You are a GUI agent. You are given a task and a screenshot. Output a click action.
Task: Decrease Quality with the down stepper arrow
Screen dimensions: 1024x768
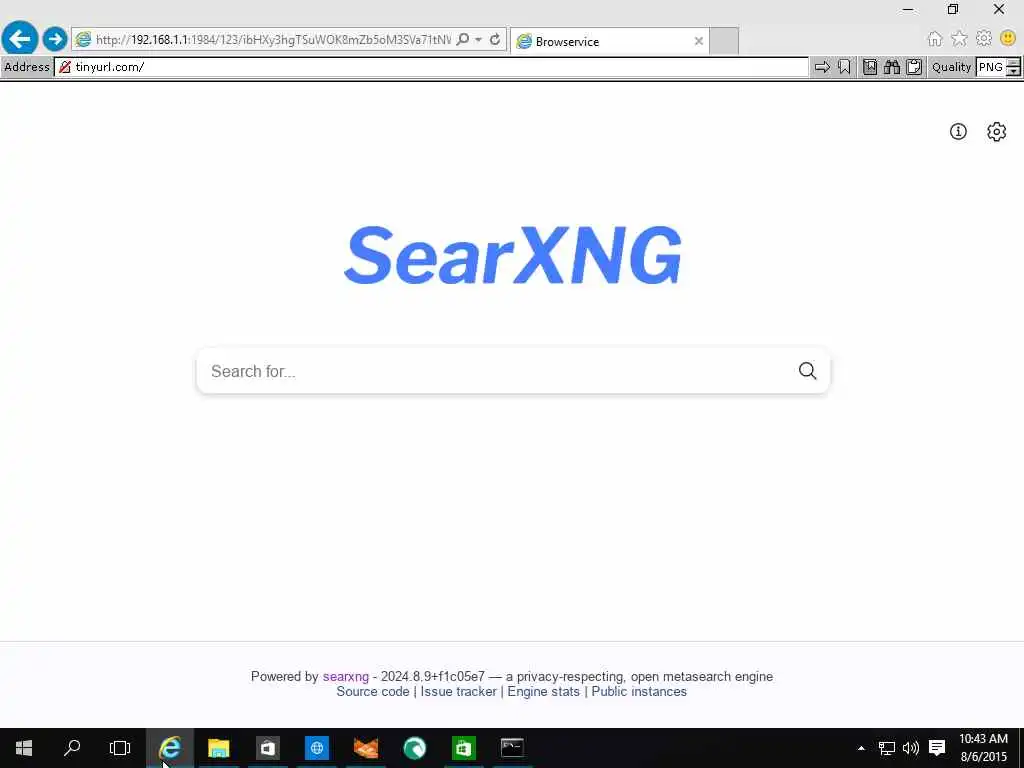pos(1014,71)
